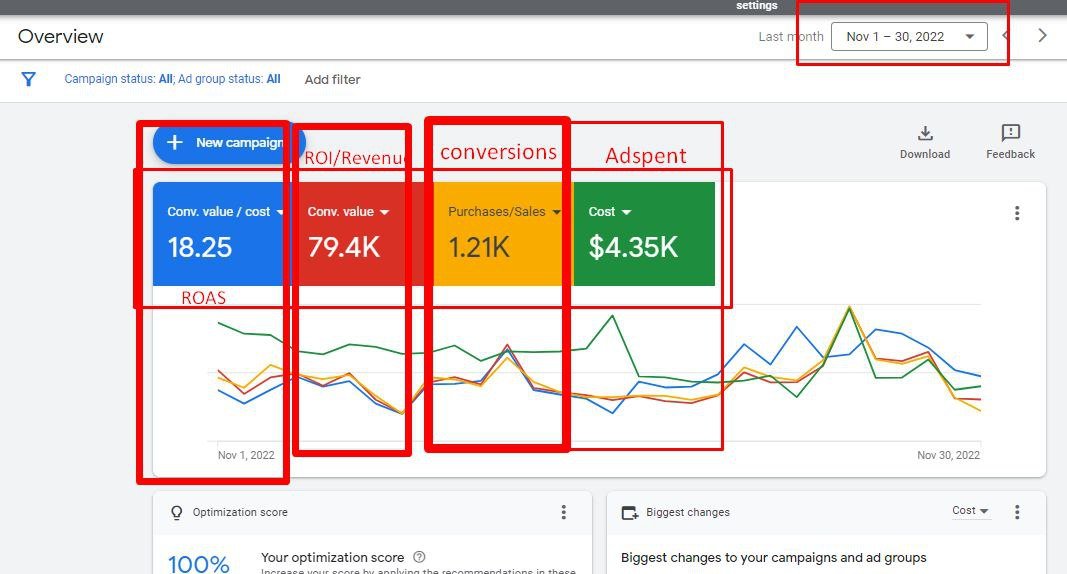
Task: Expand the Conv. value metric dropdown
Action: [385, 212]
